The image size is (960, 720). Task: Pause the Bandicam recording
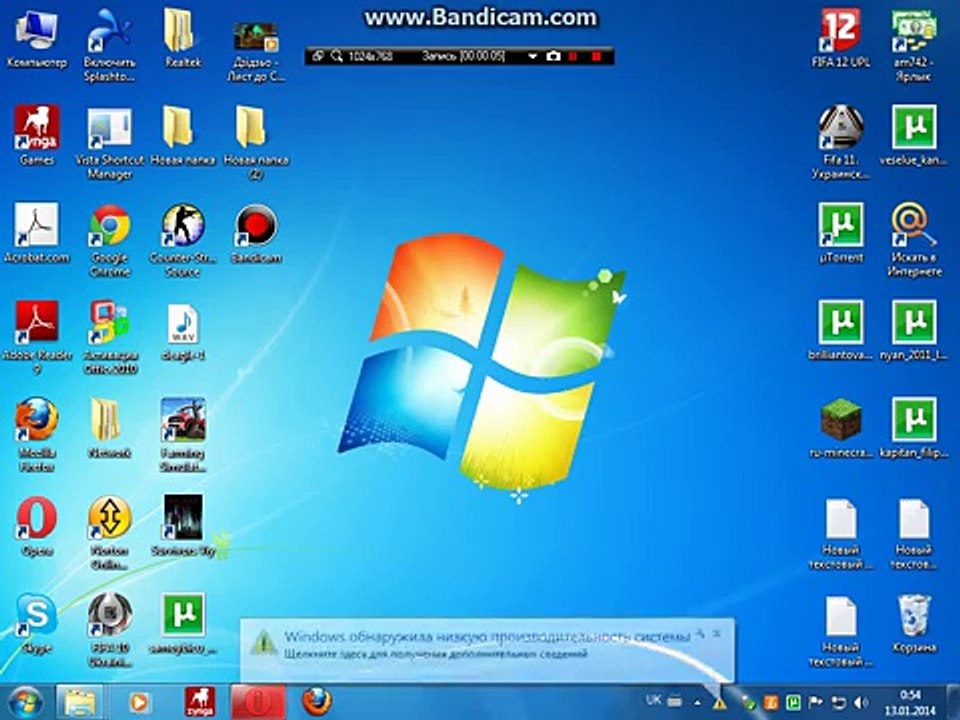coord(574,56)
